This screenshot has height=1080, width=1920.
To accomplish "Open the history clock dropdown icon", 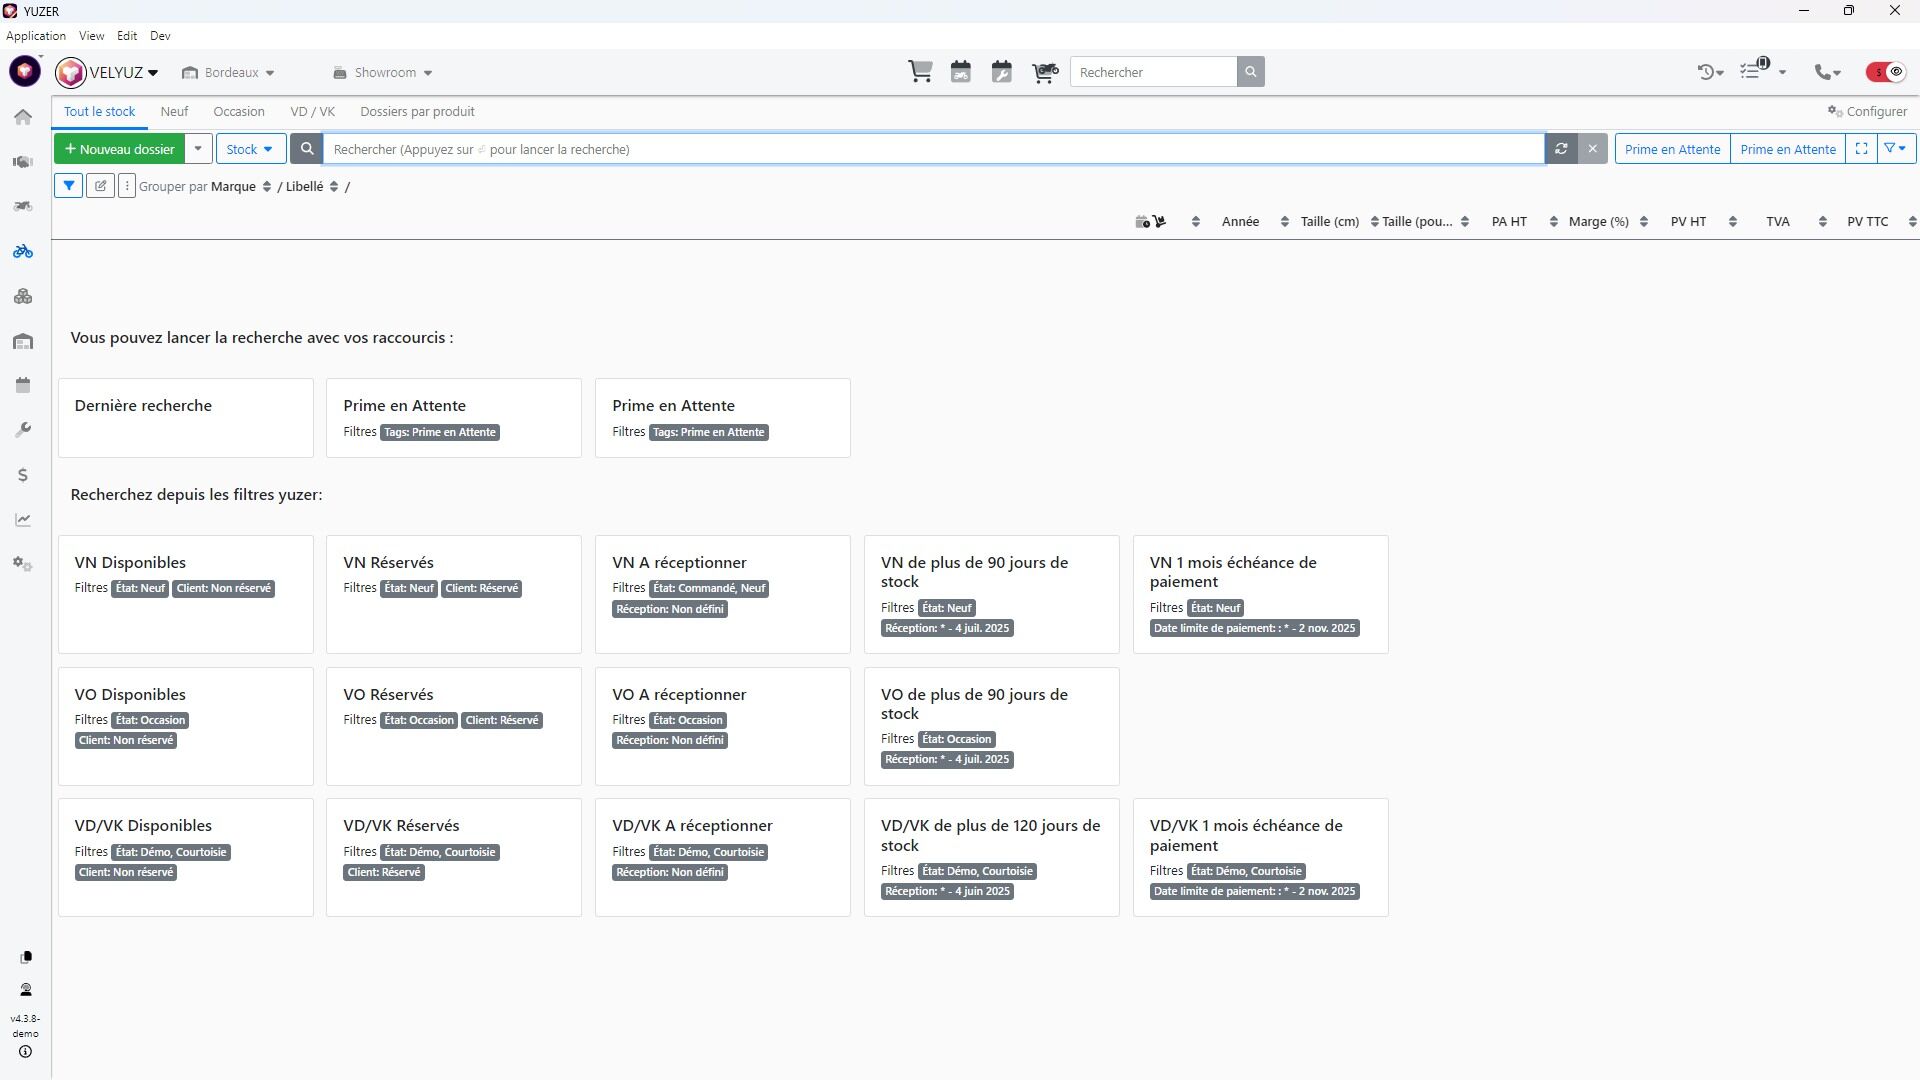I will pos(1710,72).
